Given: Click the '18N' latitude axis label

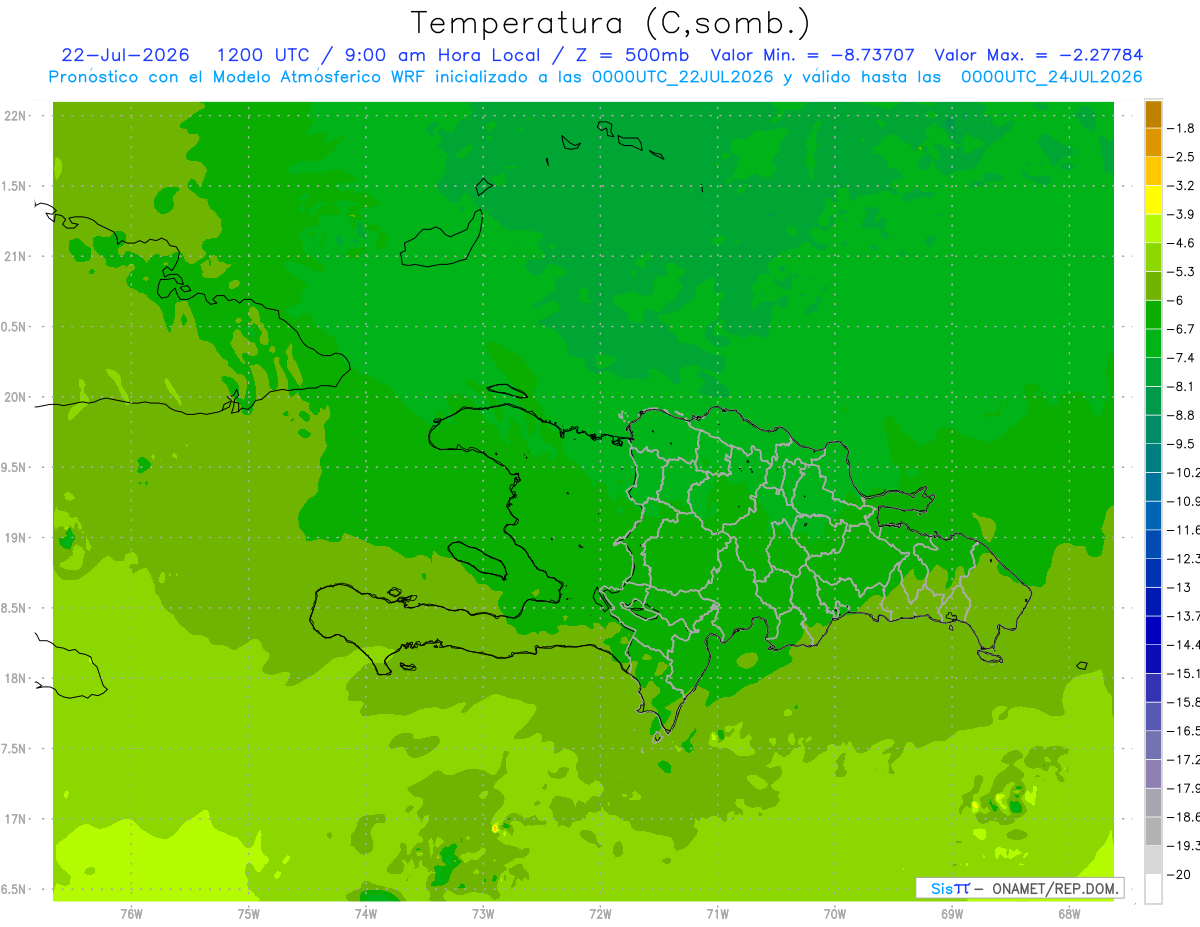Looking at the screenshot, I should [17, 678].
